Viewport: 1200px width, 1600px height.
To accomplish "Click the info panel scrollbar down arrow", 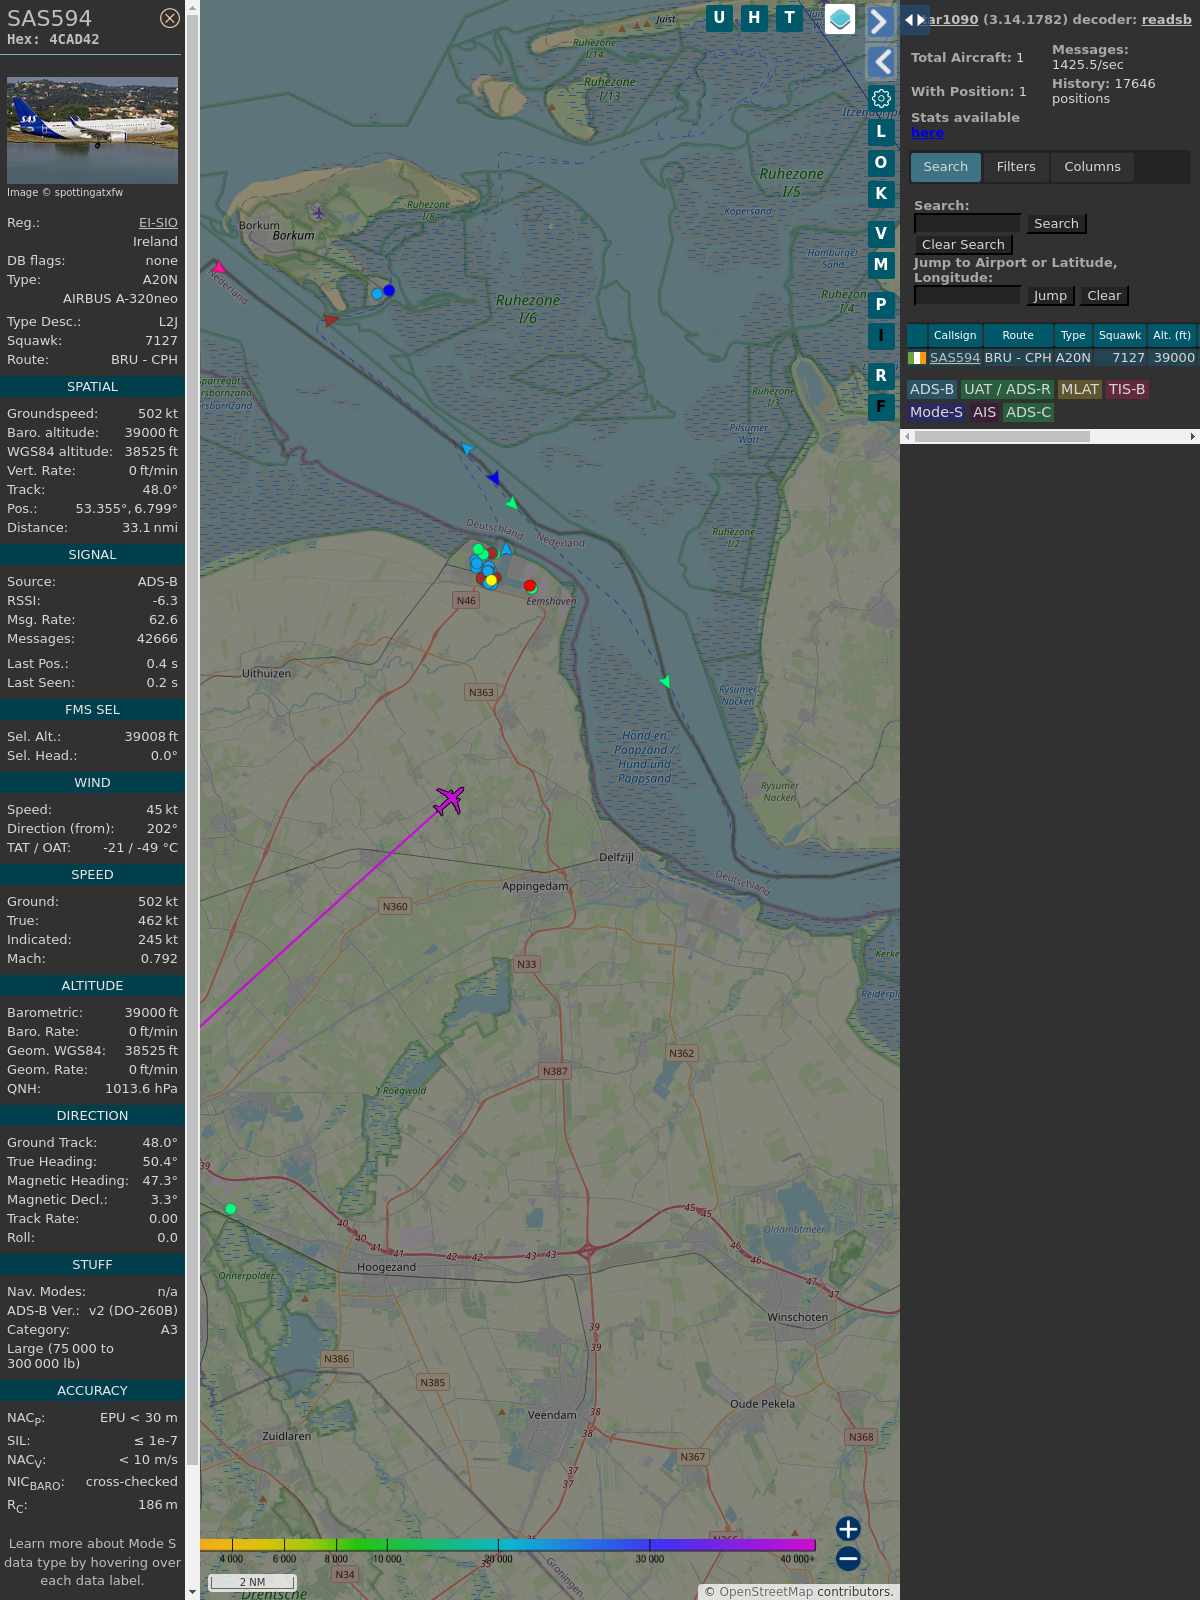I will tap(193, 1592).
